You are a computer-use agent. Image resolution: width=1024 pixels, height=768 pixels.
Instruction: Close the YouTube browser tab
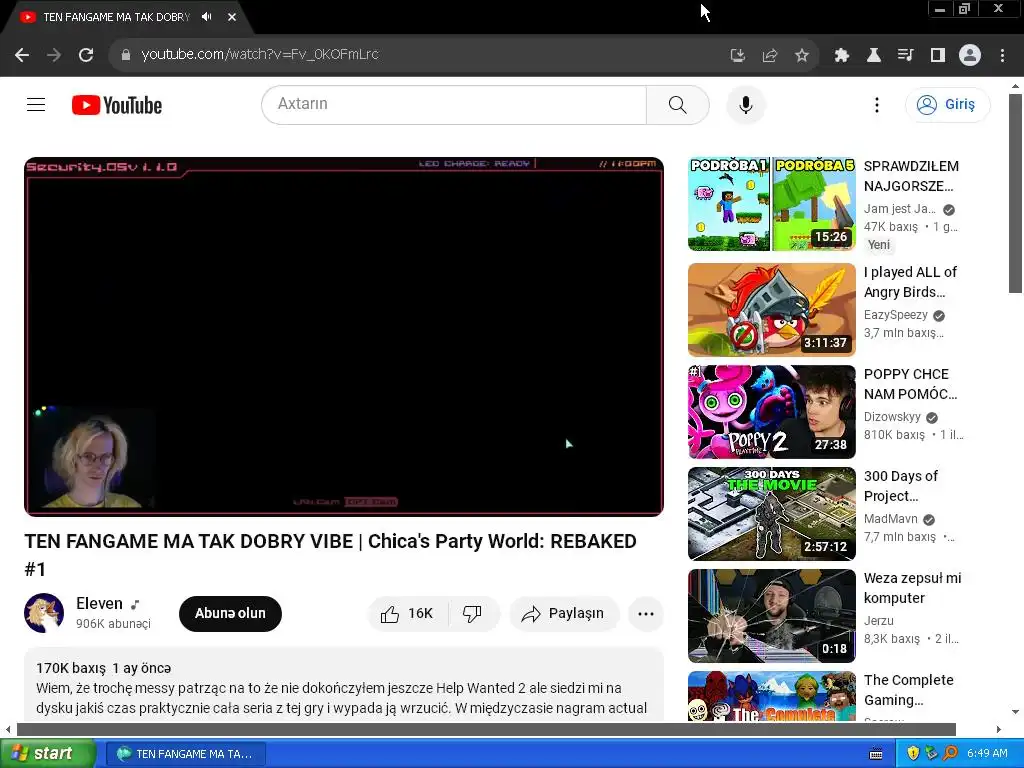pyautogui.click(x=232, y=17)
